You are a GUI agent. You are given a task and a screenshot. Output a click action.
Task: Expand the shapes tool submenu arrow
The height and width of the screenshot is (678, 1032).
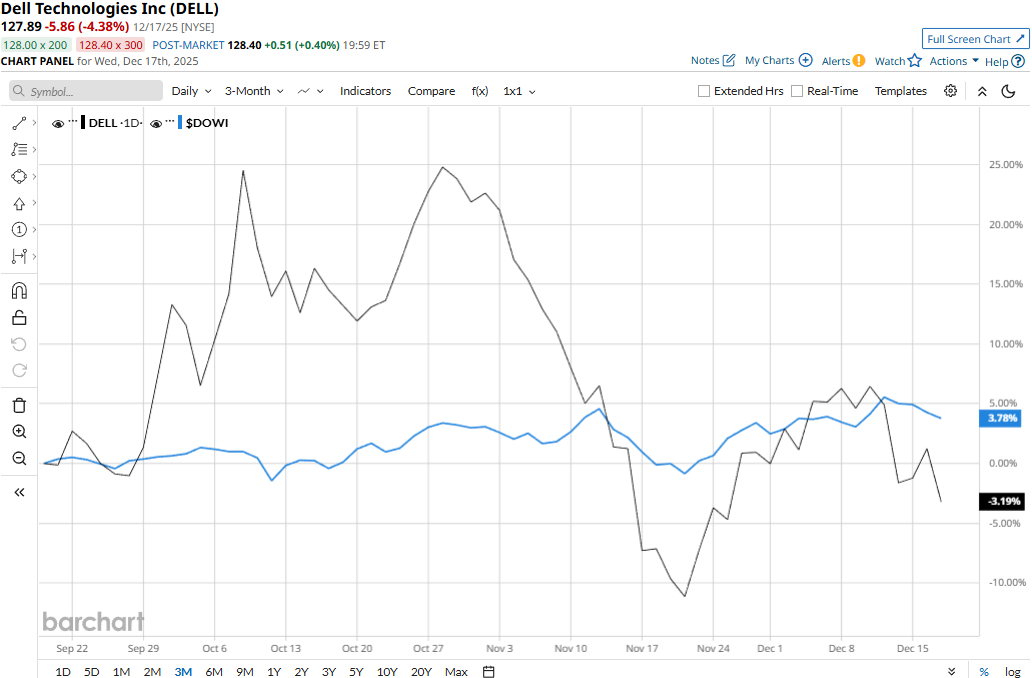tap(34, 176)
